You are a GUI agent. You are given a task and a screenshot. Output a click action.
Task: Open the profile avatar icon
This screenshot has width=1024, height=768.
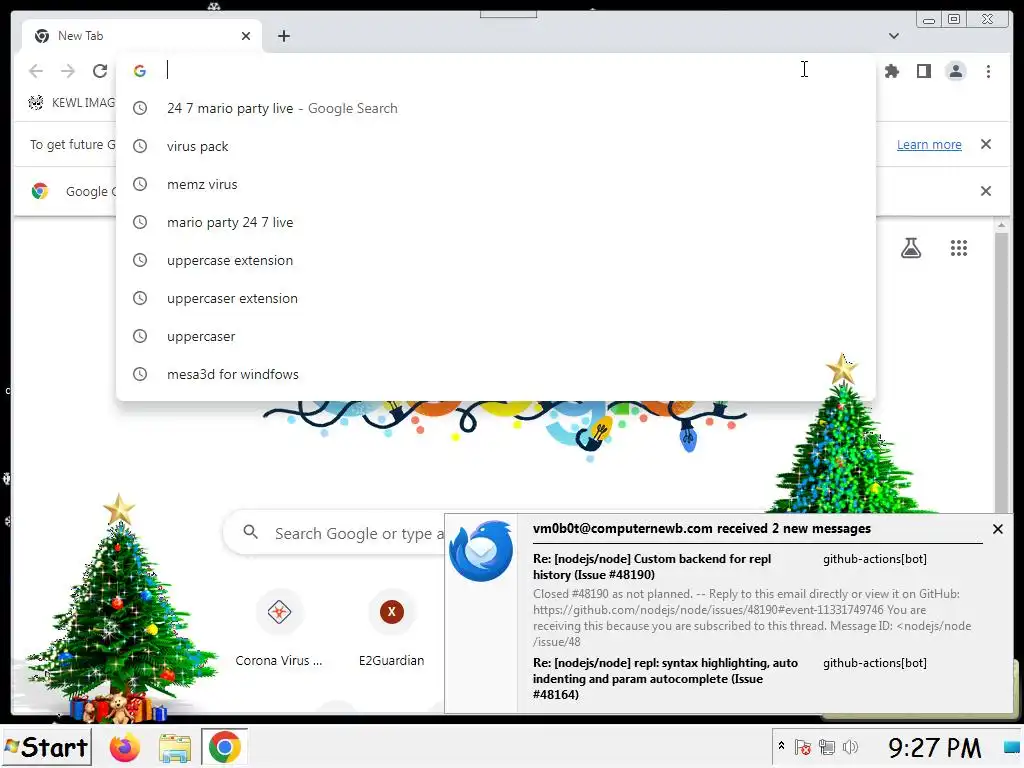955,71
